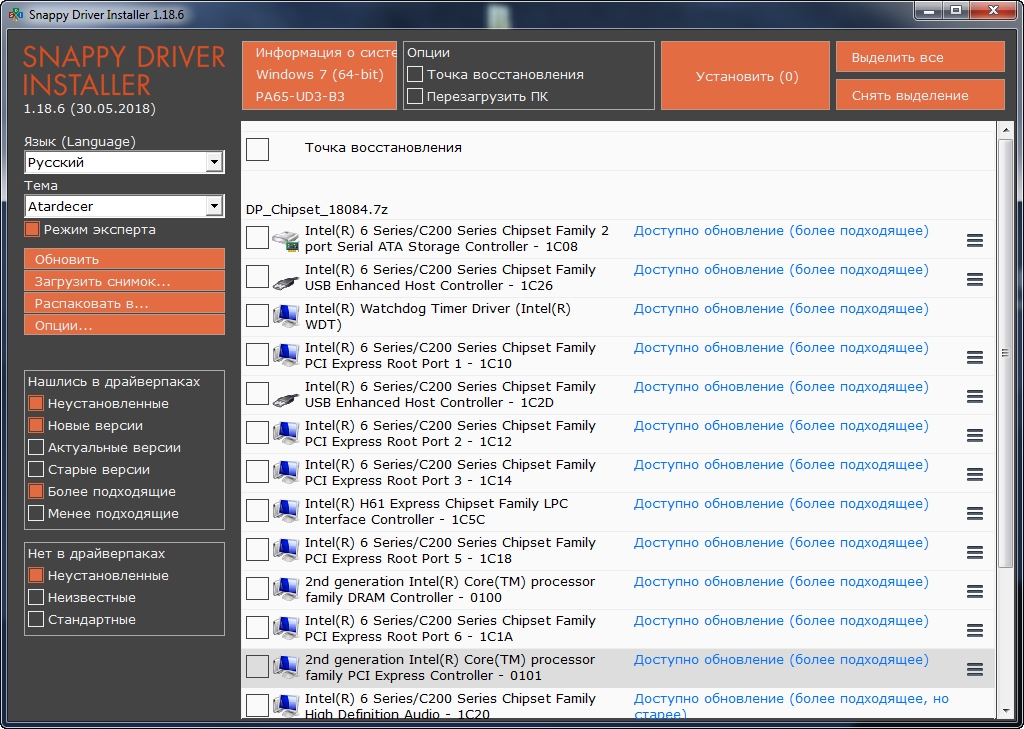
Task: Click the device icon for H61 LPC Interface Controller
Action: [x=285, y=512]
